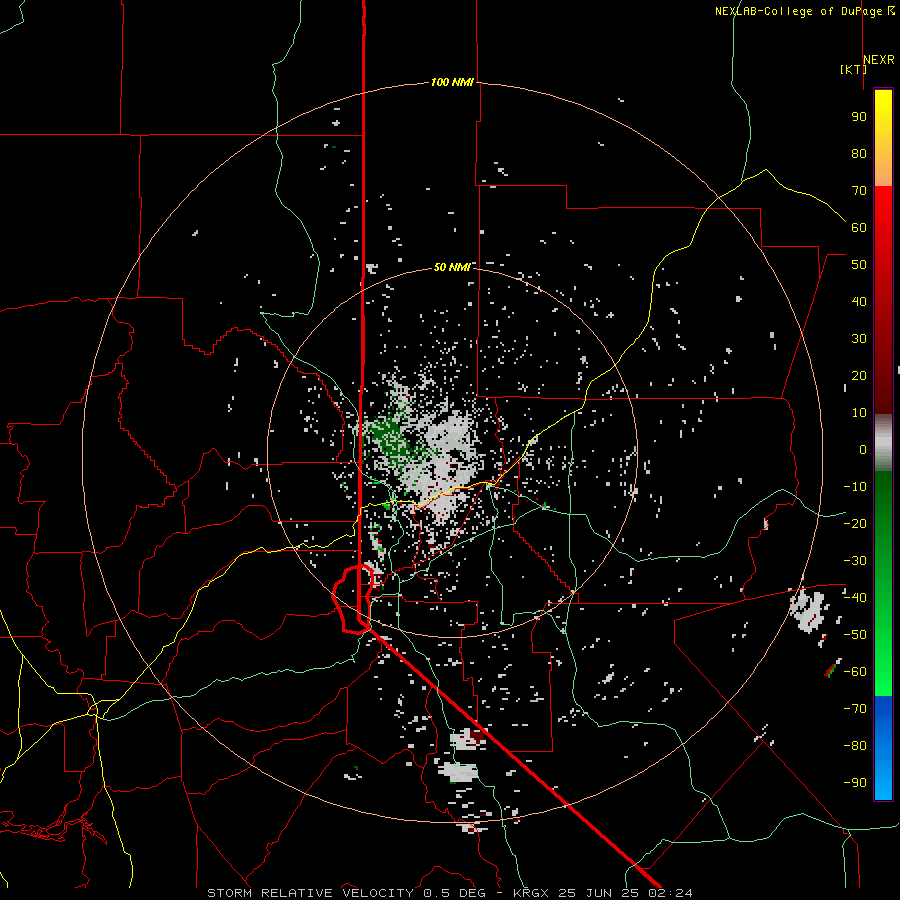The width and height of the screenshot is (900, 900).
Task: Click the "100 NMI" range ring label
Action: click(452, 83)
